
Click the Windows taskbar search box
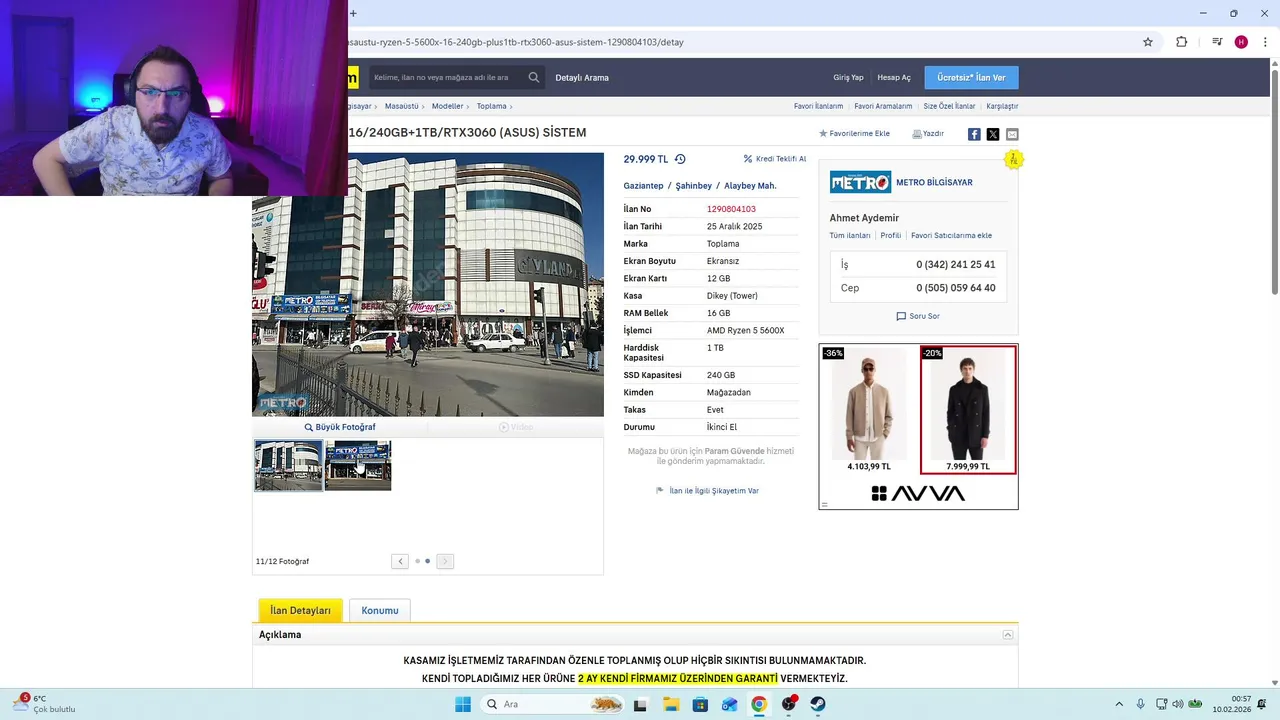tap(551, 704)
